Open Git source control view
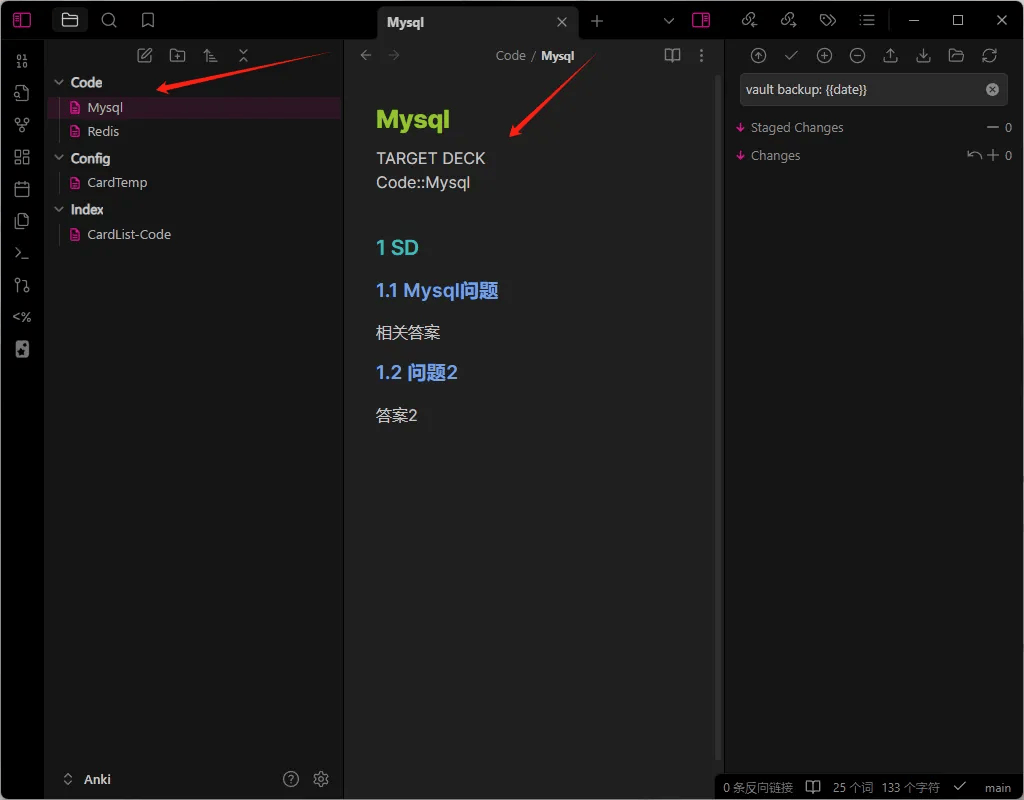 click(x=22, y=285)
